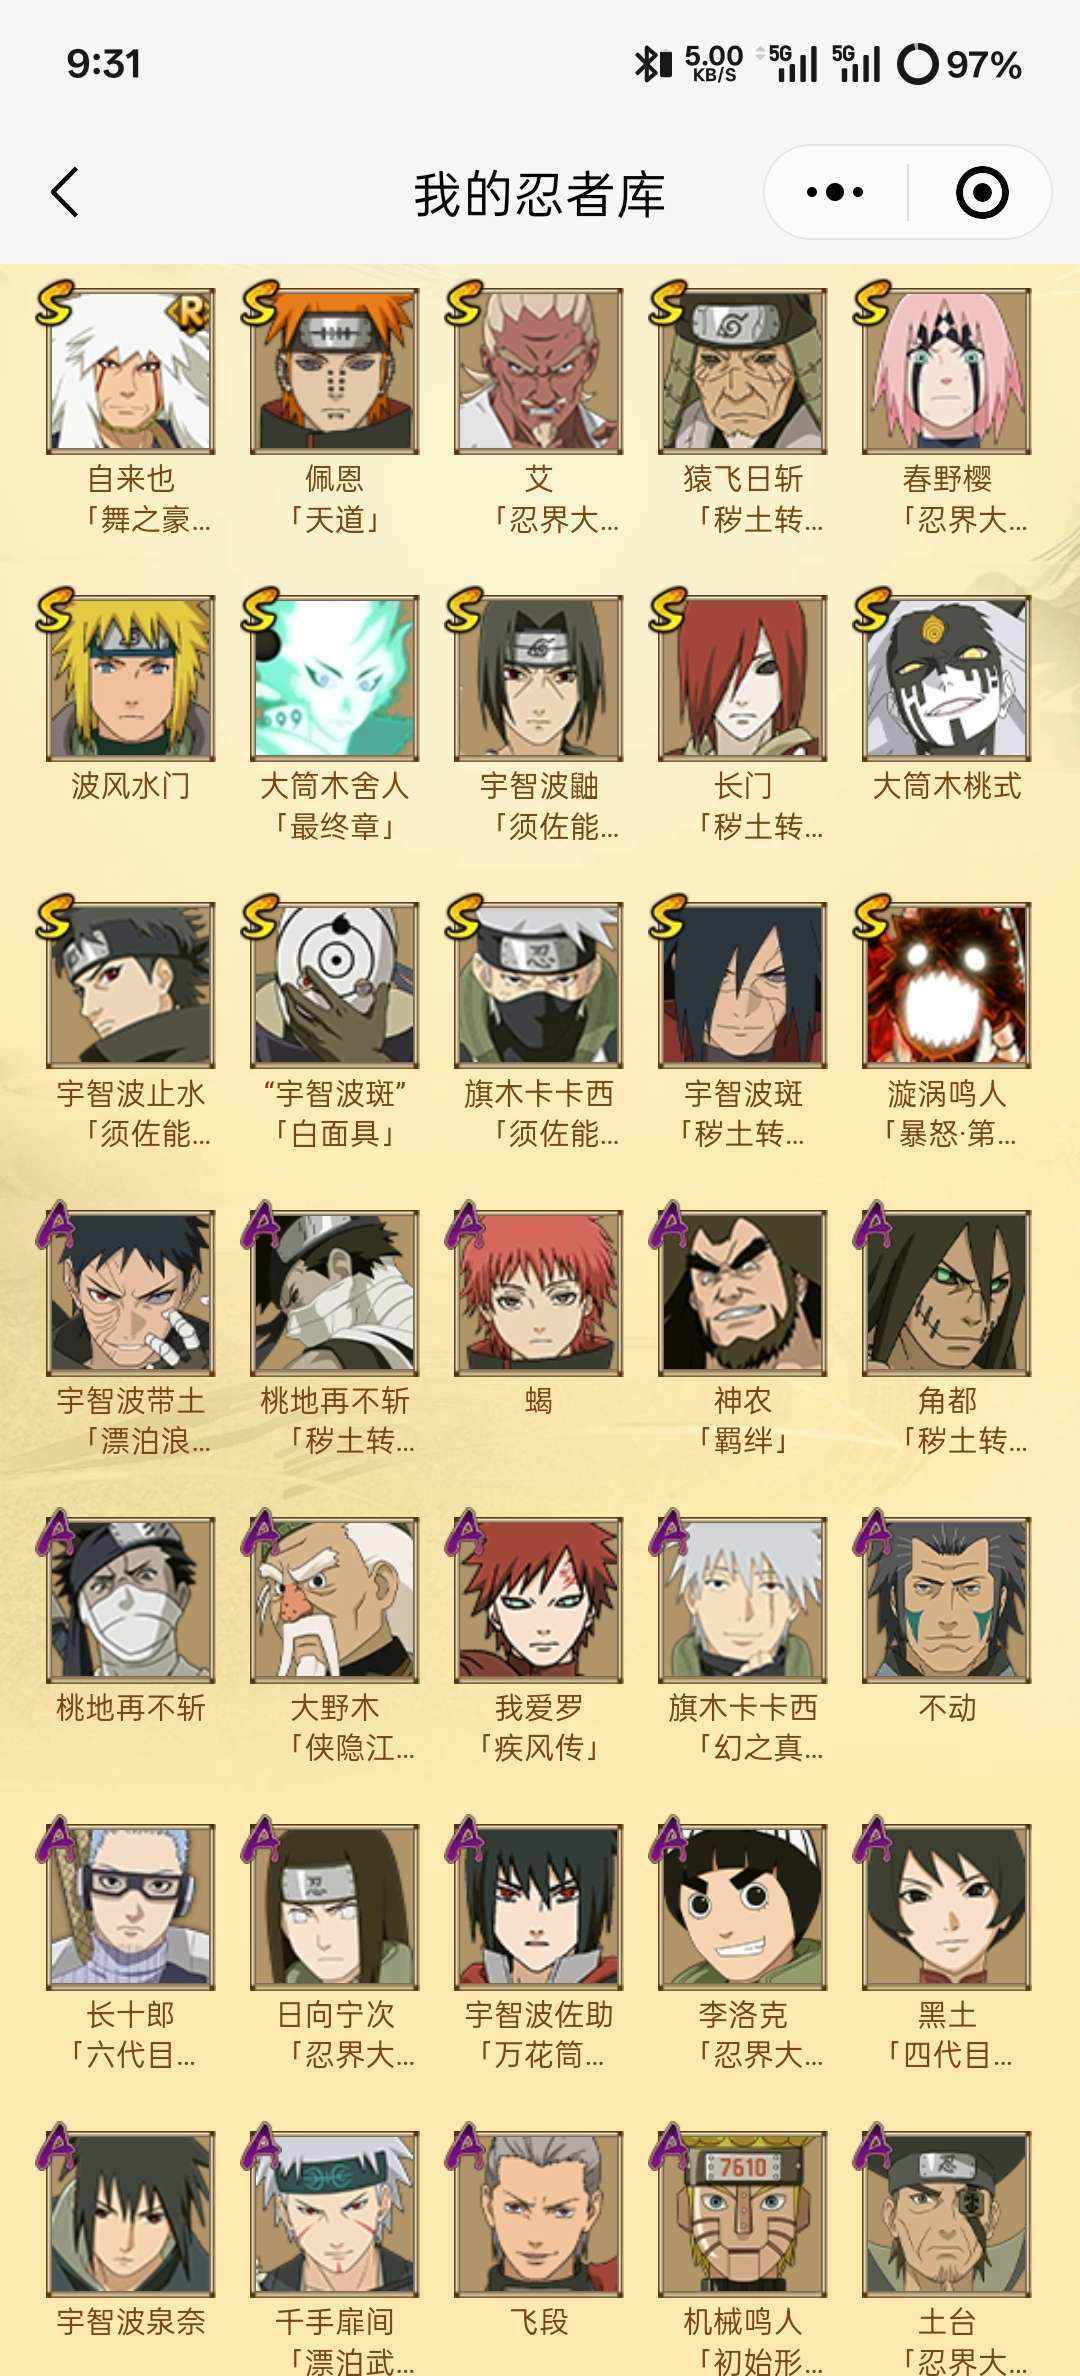Pick the 李洛克 ninja avatar
The width and height of the screenshot is (1080, 2376).
coord(743,1906)
